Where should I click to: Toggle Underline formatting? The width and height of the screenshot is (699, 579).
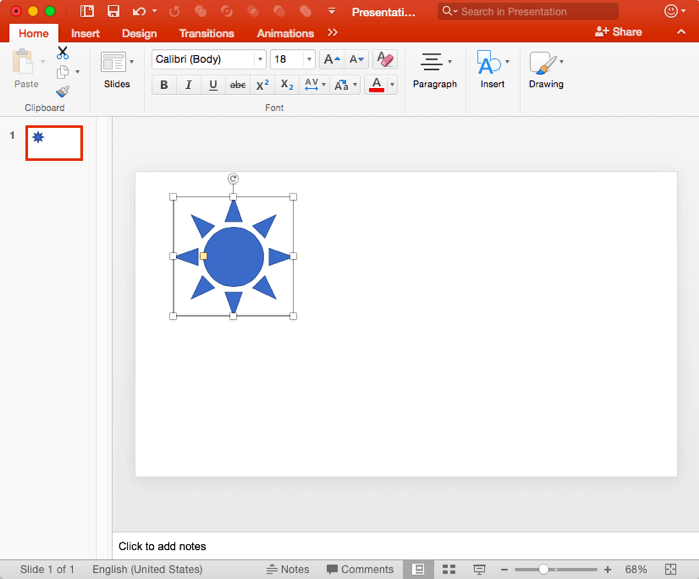click(213, 85)
